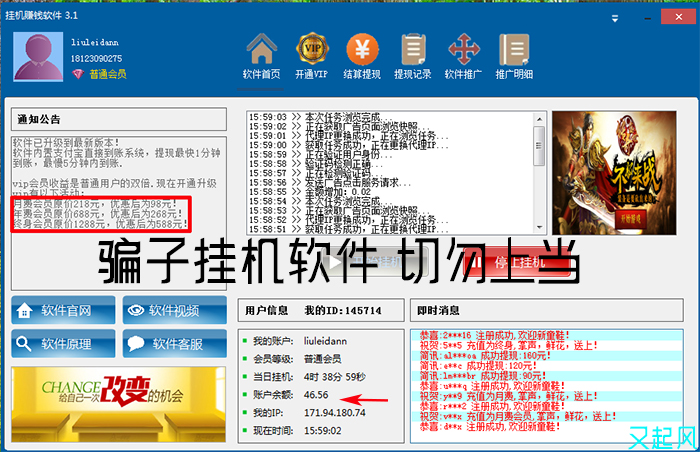Open the 结算提现 yuan coin tab
Image resolution: width=700 pixels, height=452 pixels.
[x=362, y=57]
